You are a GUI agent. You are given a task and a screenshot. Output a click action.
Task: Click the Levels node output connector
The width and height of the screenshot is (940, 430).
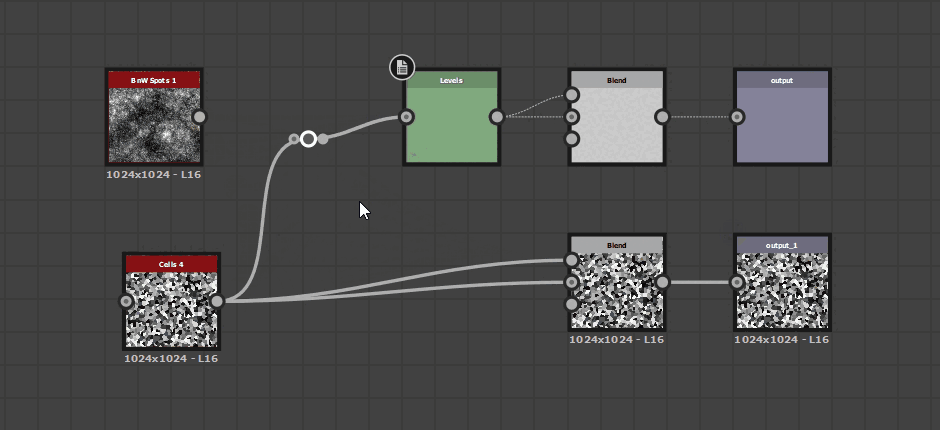tap(497, 117)
